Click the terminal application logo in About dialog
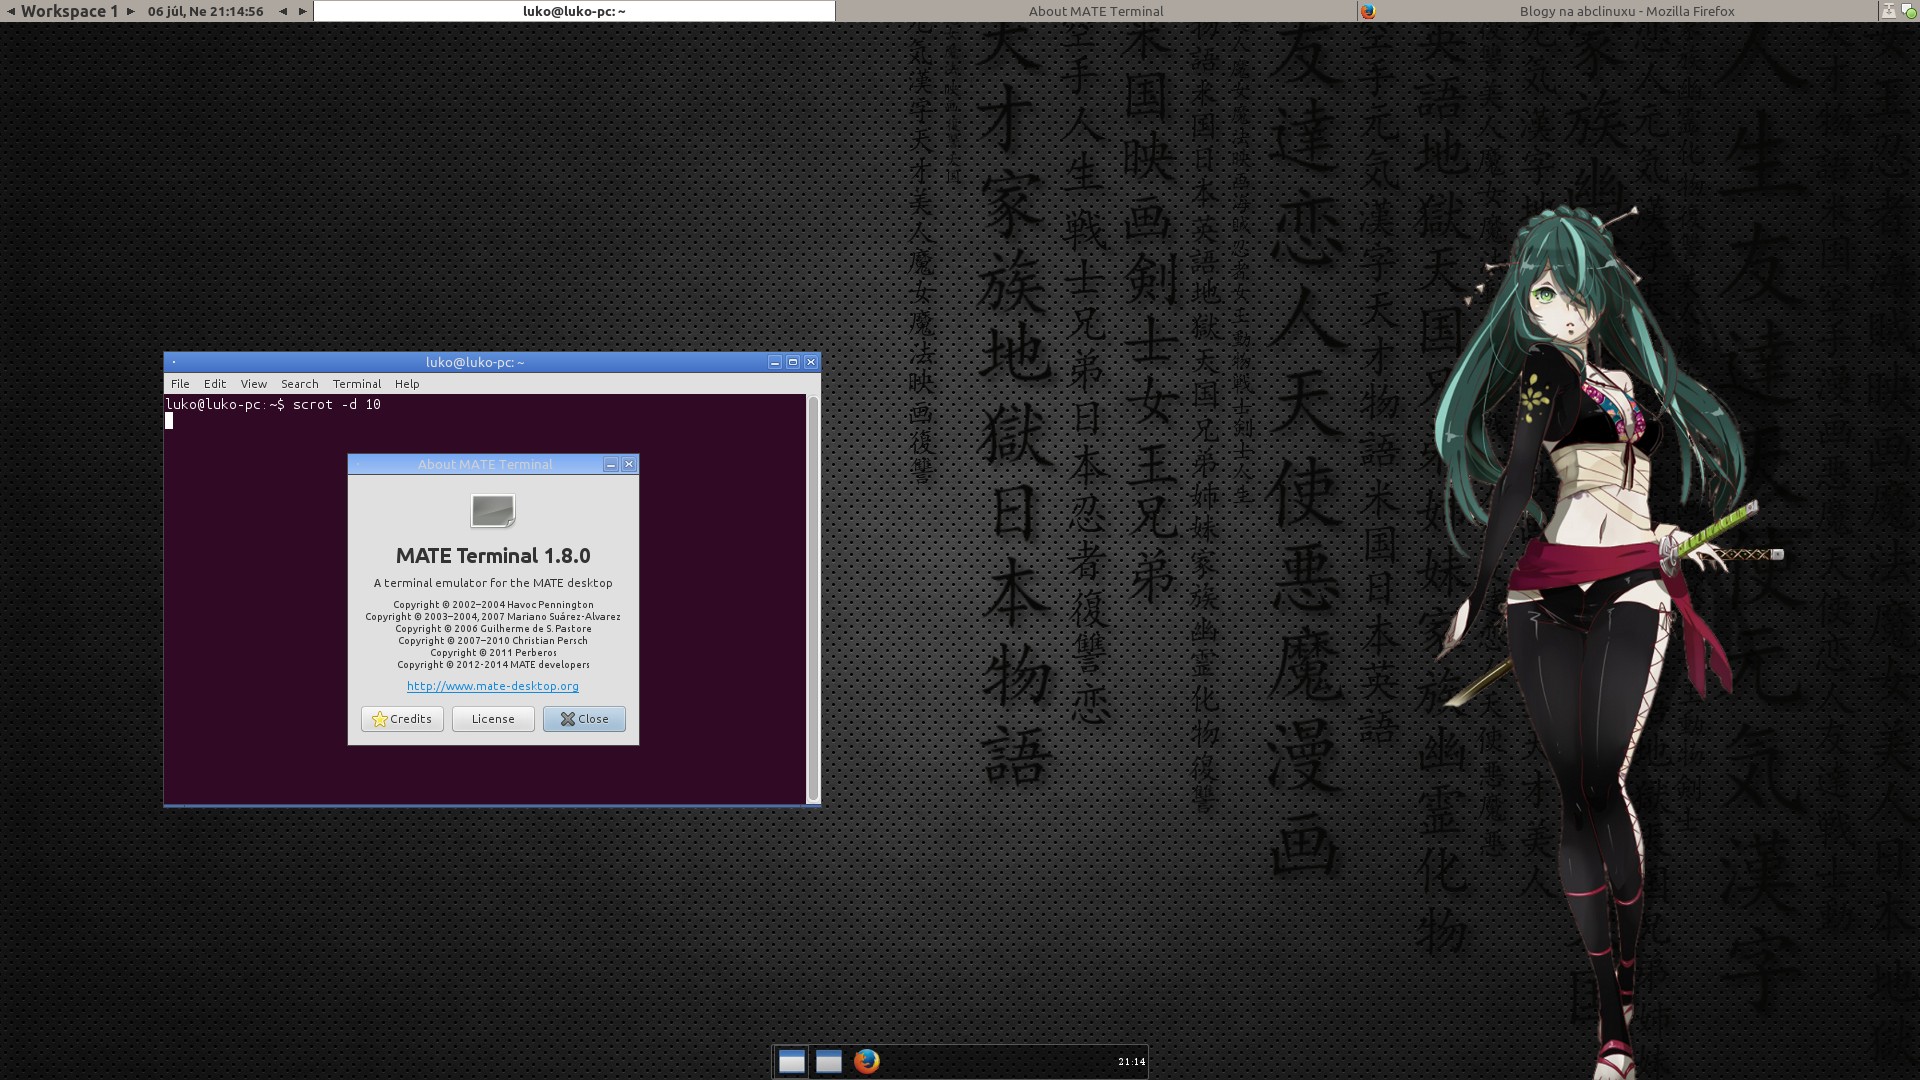 coord(493,511)
